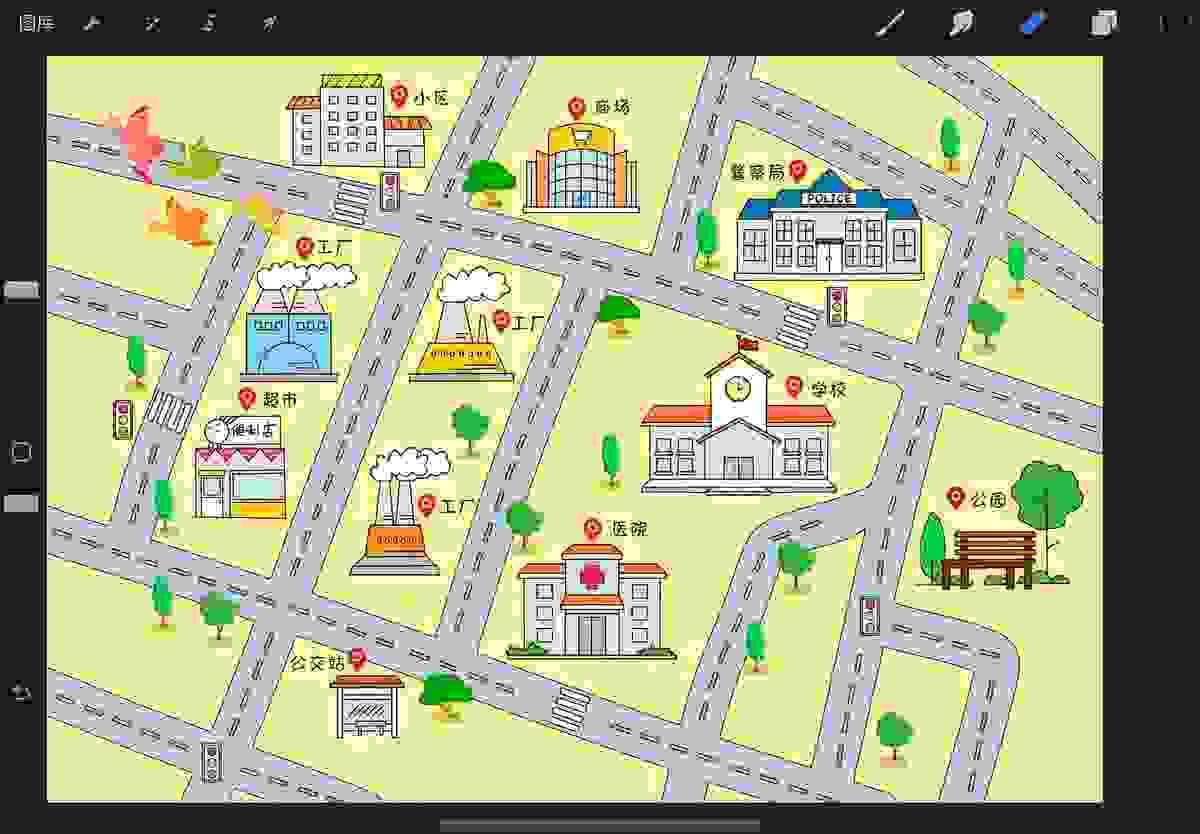Click the 医院 label on the map
This screenshot has height=834, width=1200.
pos(629,528)
